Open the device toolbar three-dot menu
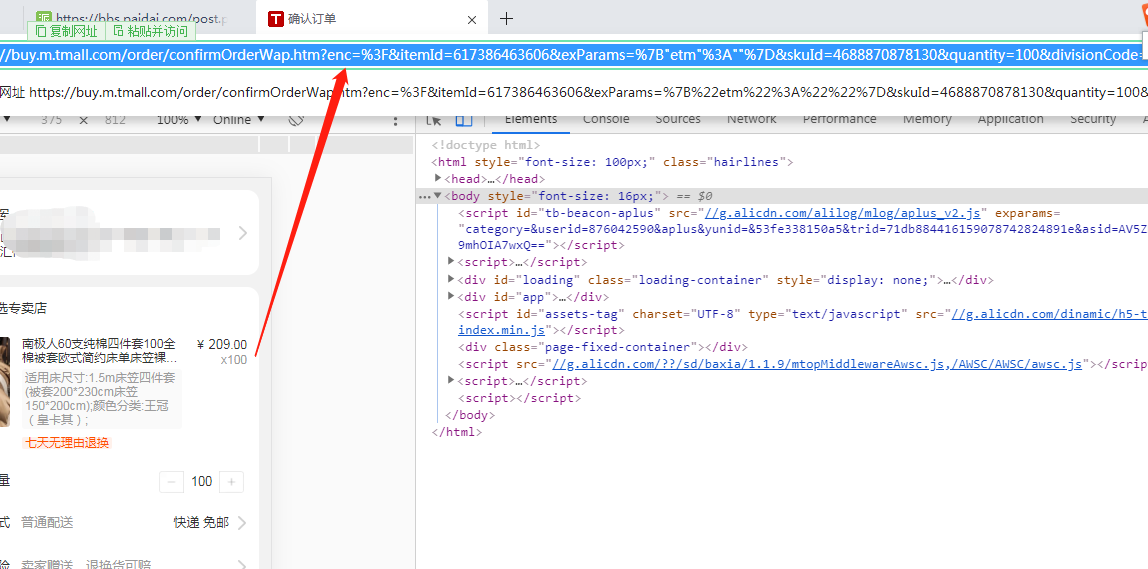 coord(395,121)
